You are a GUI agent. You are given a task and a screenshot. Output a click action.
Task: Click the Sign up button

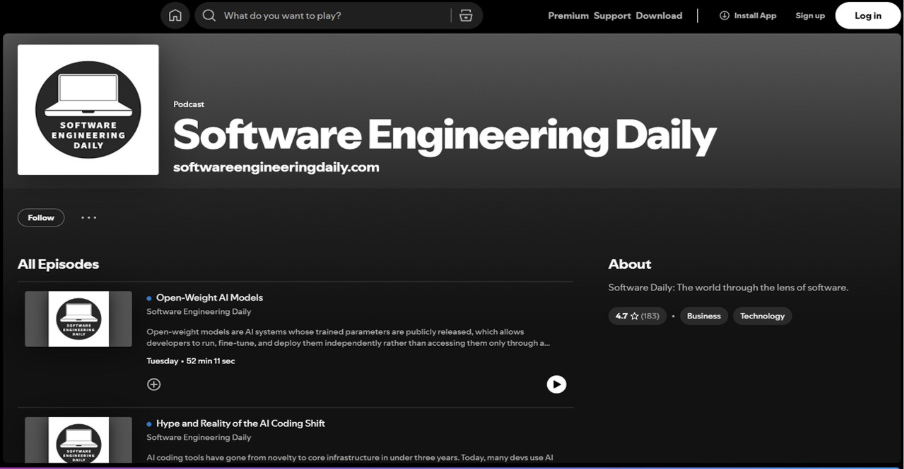click(x=810, y=16)
